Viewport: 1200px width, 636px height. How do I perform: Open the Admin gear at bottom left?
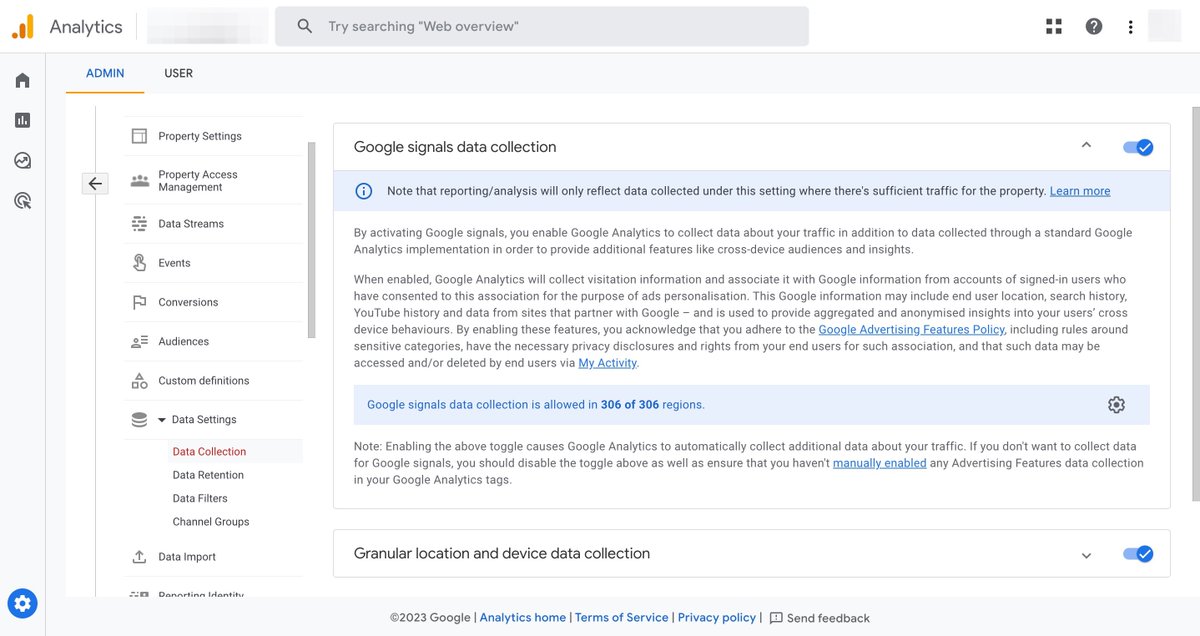[22, 603]
